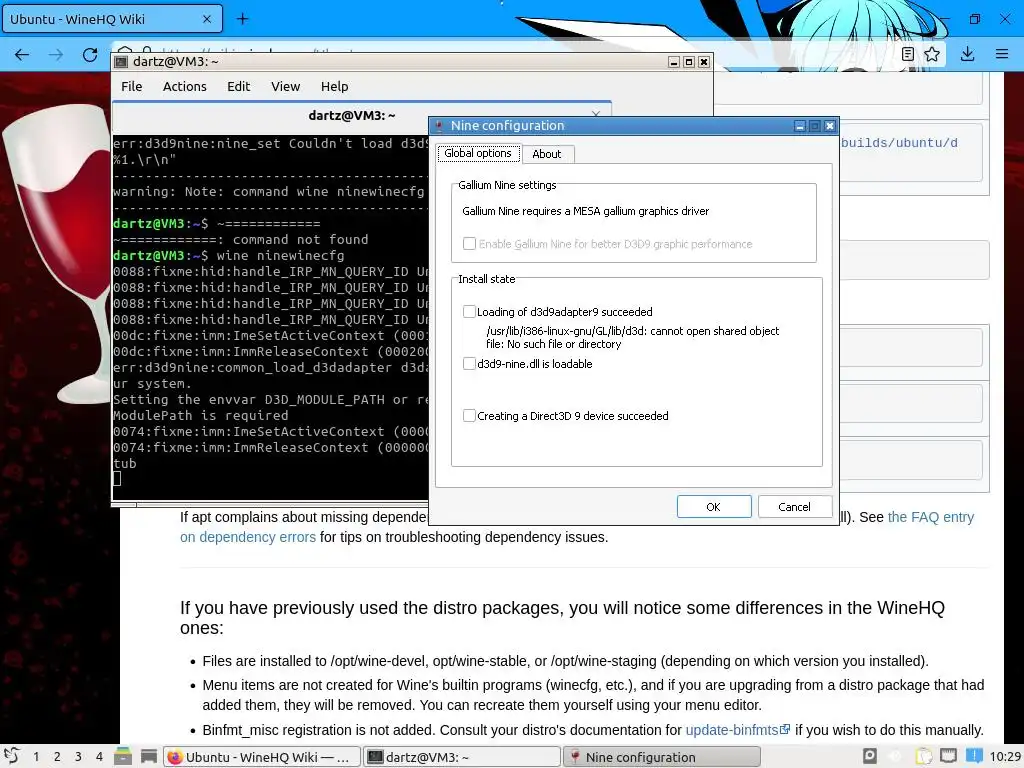
Task: Toggle Loading of d3d9adapter9 succeeded checkbox
Action: tap(469, 312)
